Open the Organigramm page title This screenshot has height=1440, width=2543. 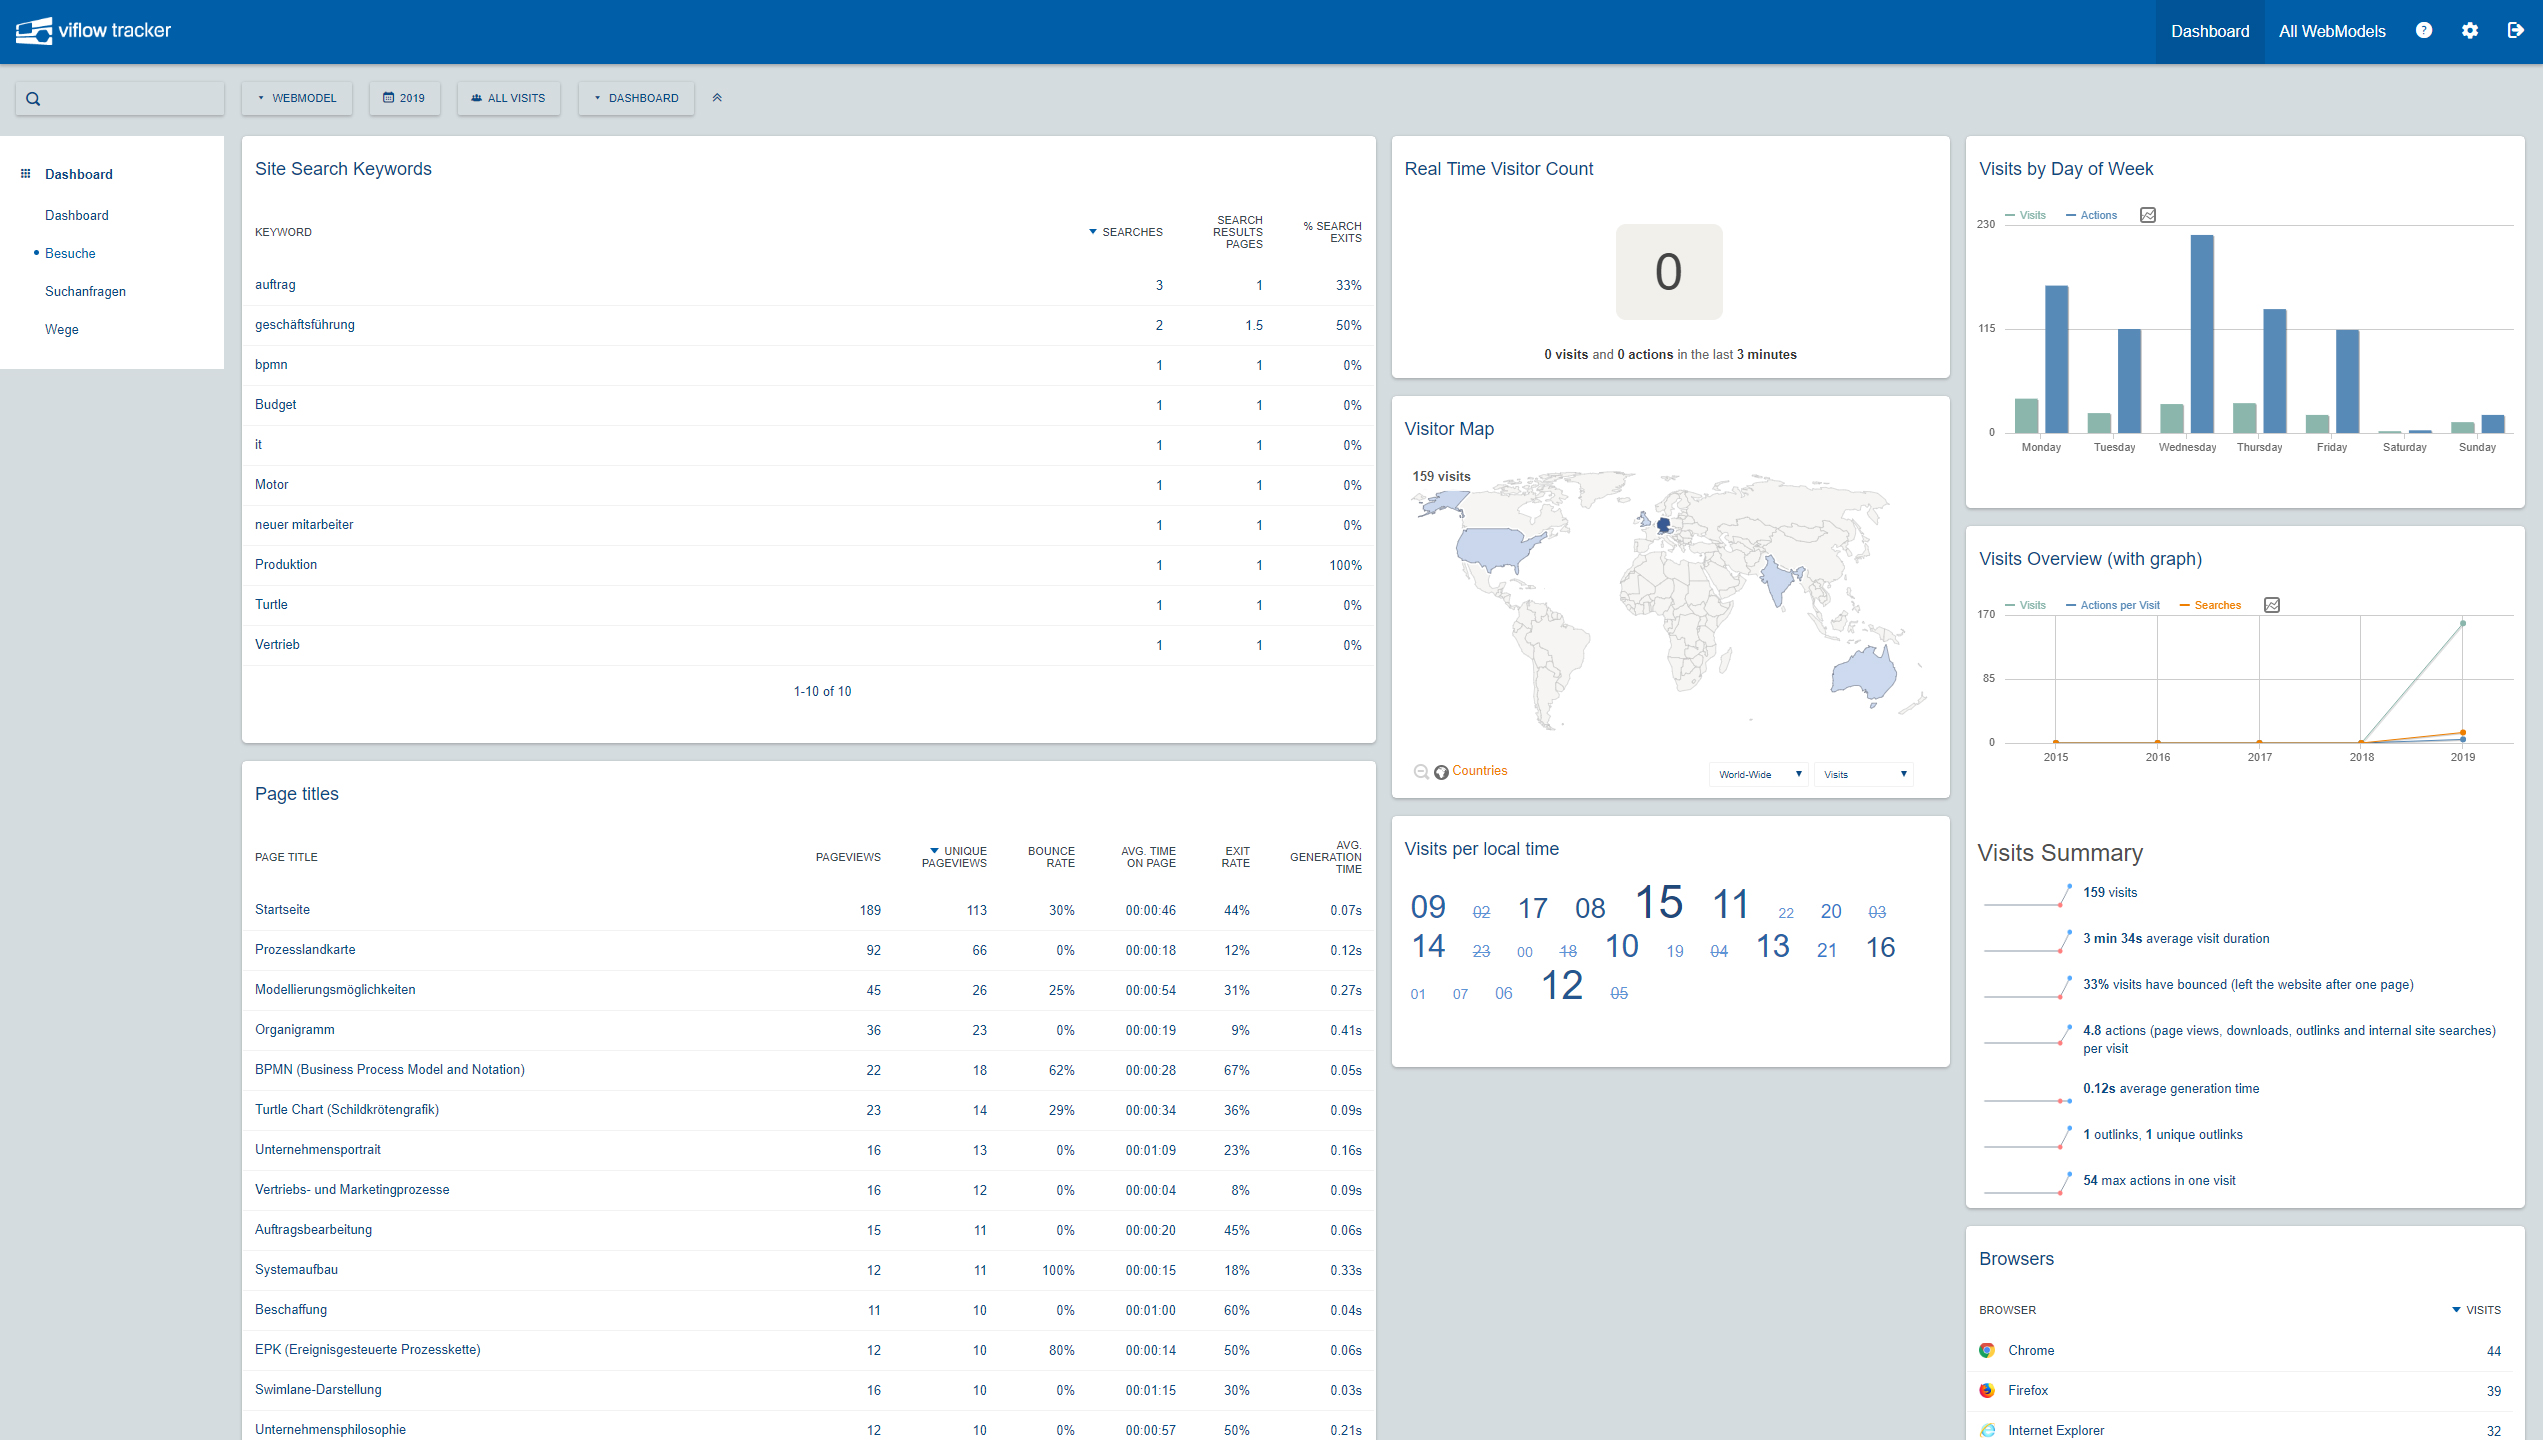[x=295, y=1030]
